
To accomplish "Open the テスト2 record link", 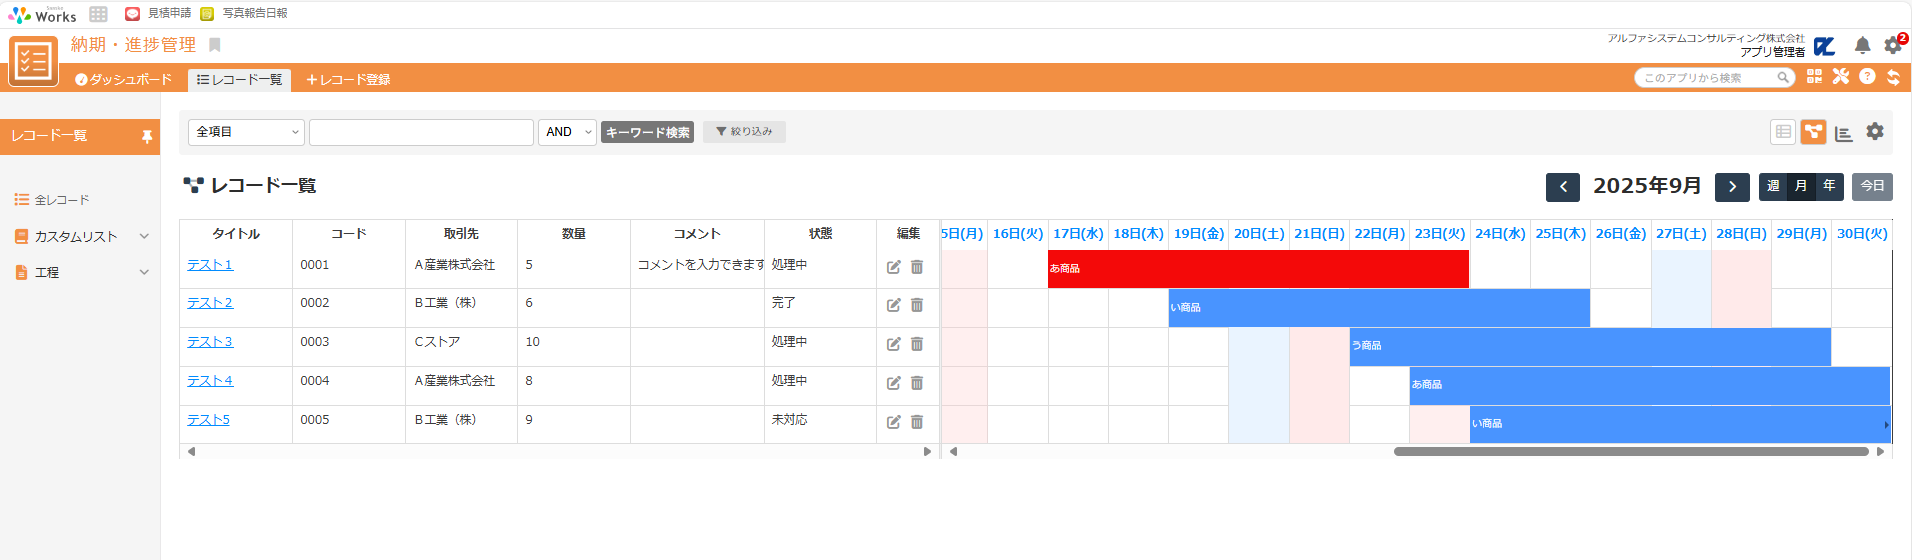I will [x=210, y=303].
